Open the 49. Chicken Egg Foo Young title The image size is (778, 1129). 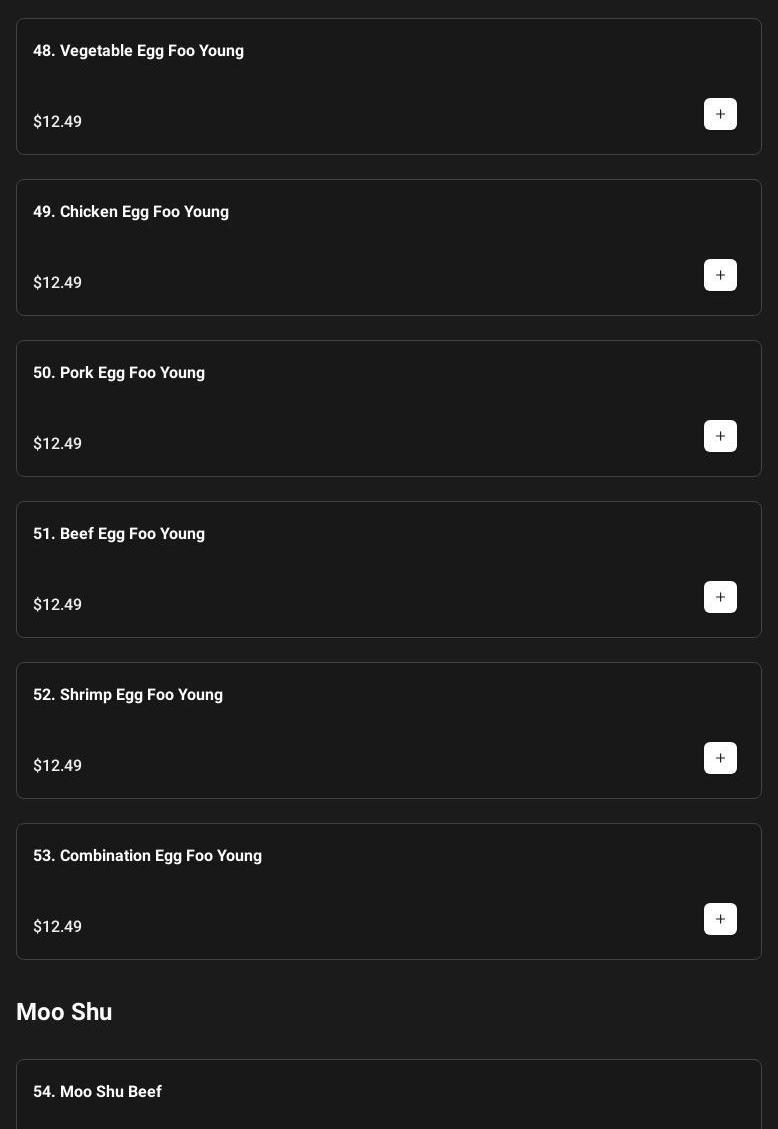[131, 212]
